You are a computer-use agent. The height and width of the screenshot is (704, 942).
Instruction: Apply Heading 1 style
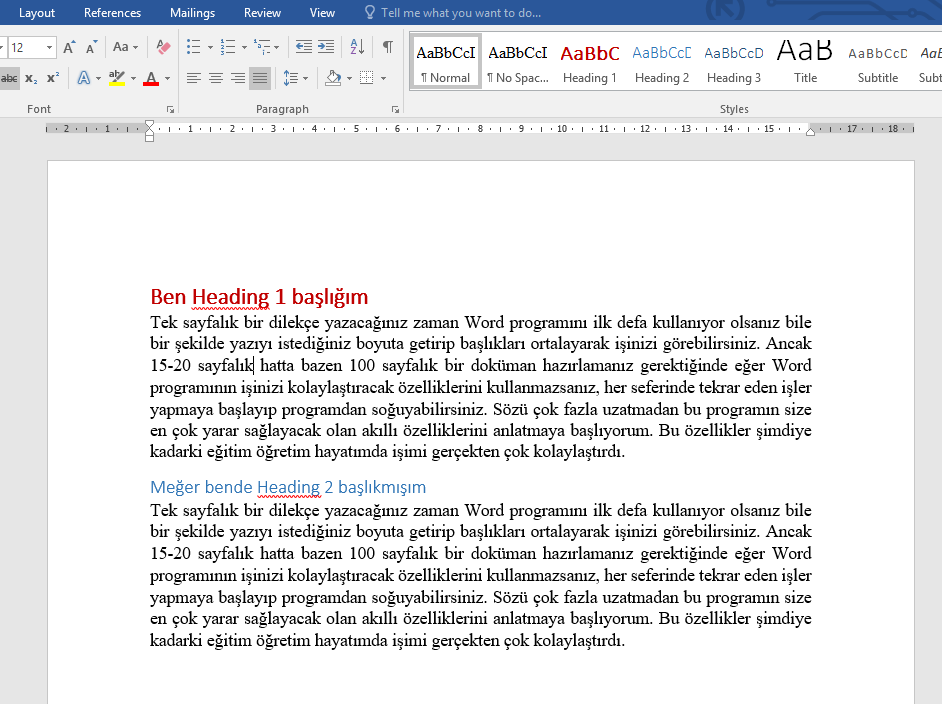click(x=590, y=63)
